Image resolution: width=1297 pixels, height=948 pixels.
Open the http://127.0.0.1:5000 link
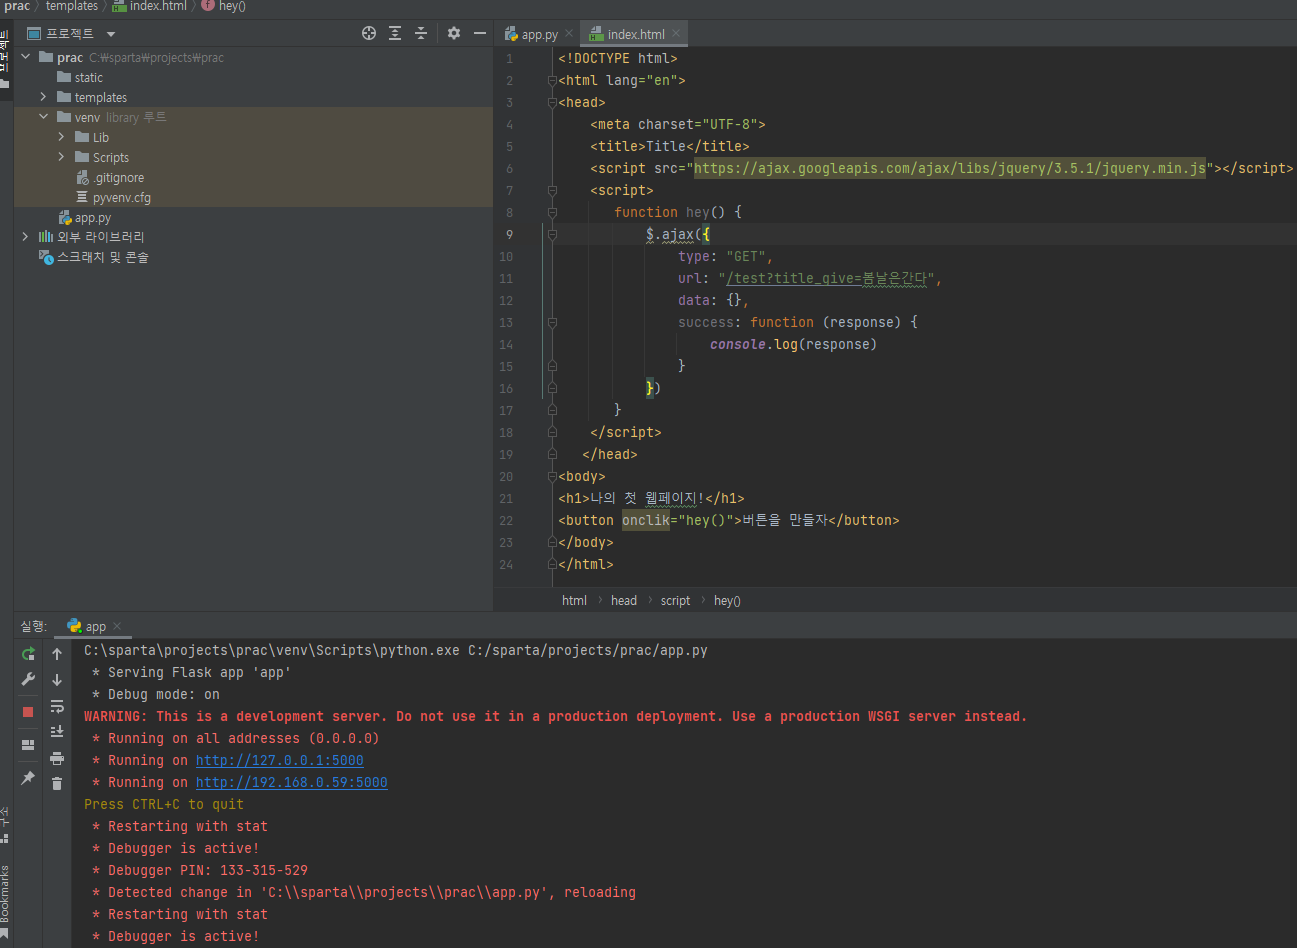point(279,761)
